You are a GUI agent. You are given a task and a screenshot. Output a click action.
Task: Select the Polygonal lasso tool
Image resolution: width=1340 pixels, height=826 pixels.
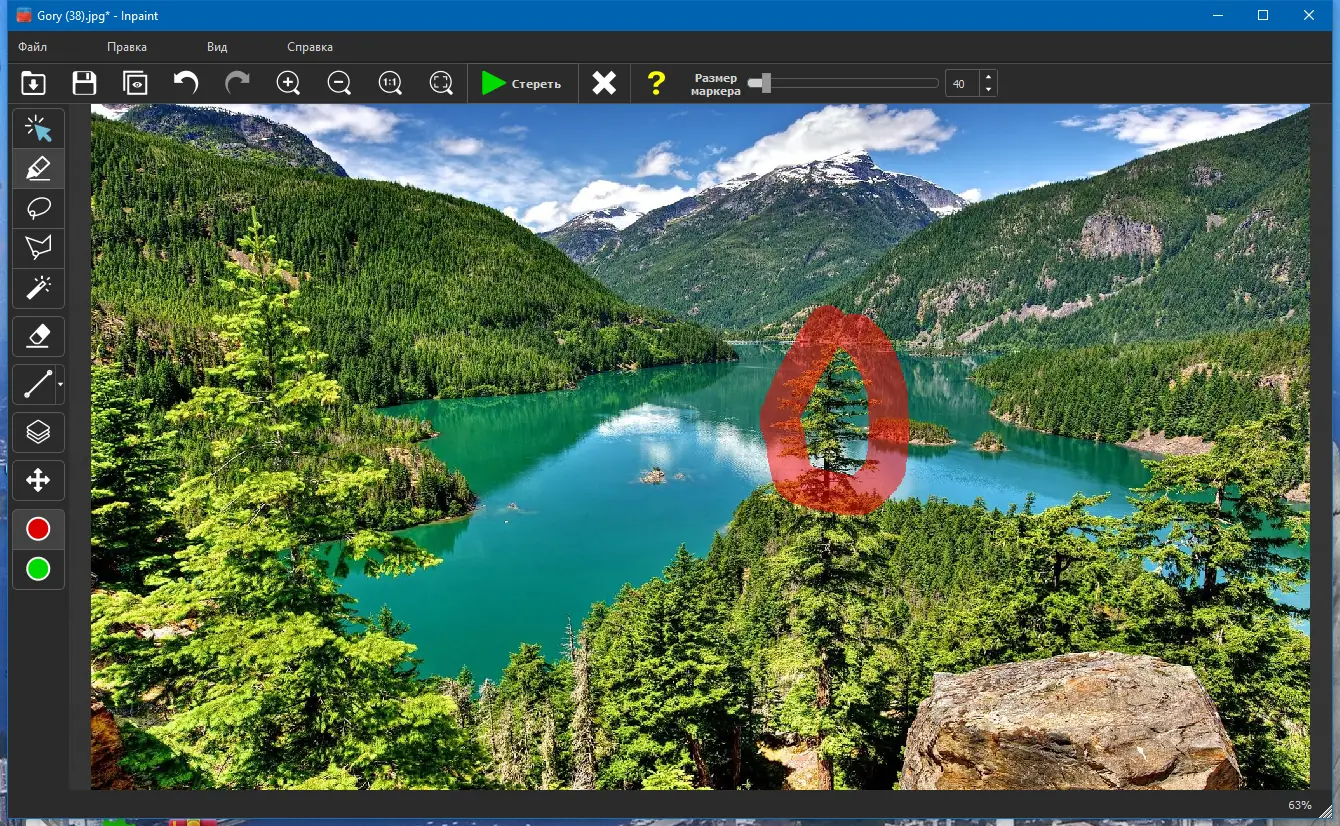tap(38, 247)
